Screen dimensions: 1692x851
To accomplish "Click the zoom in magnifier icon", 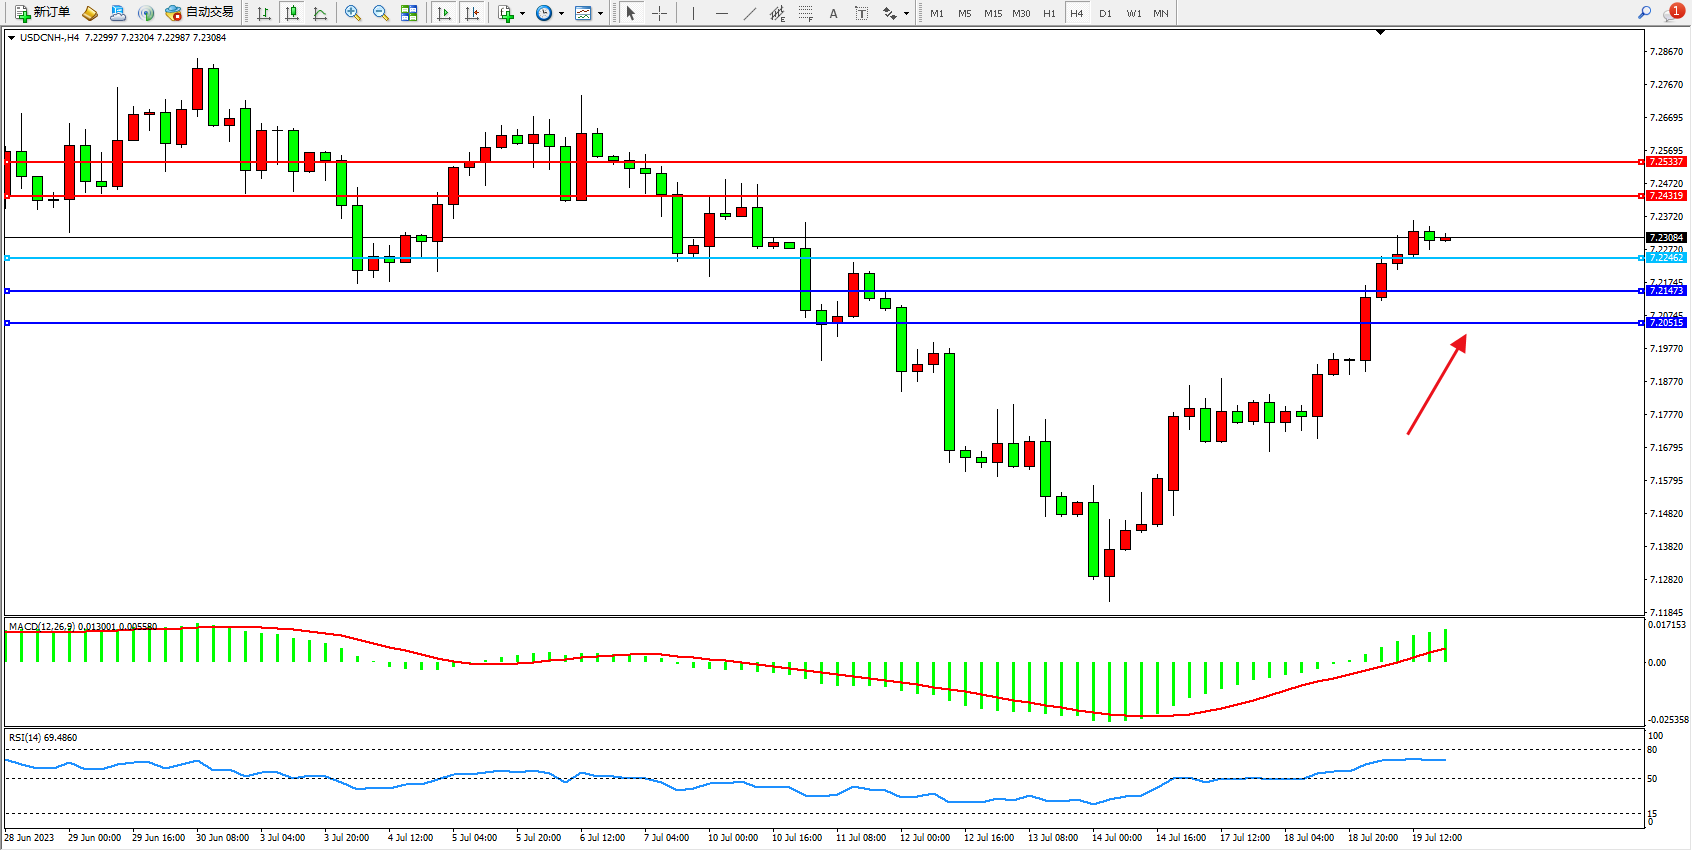I will (x=352, y=13).
